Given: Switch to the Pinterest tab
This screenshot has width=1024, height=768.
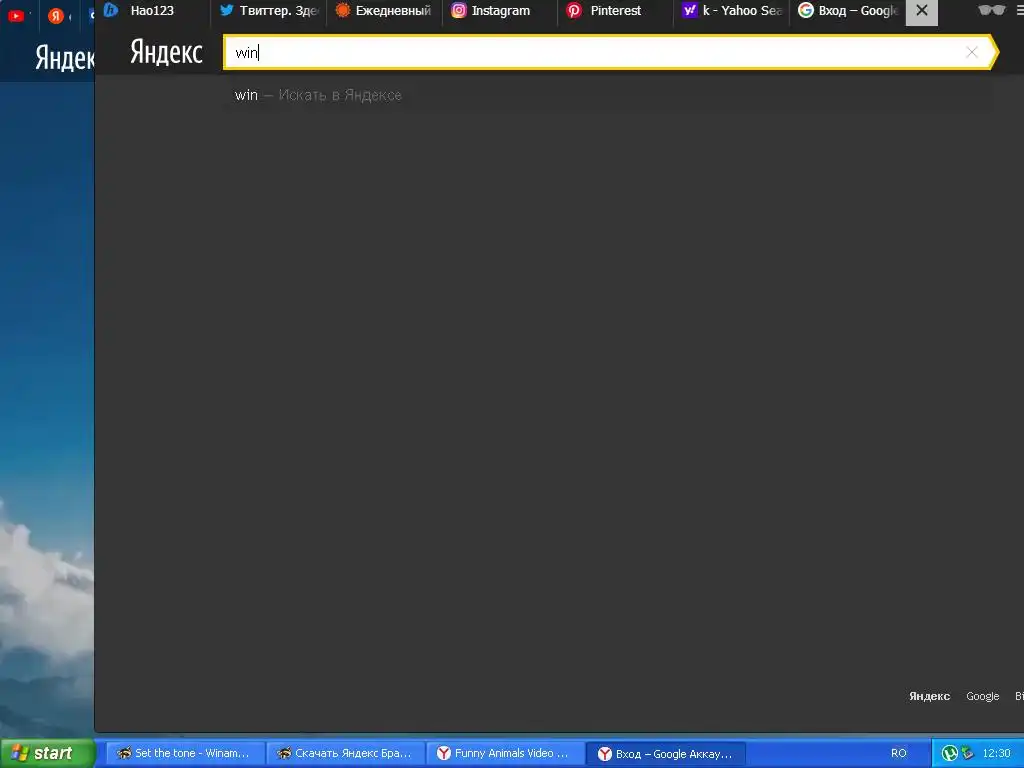Looking at the screenshot, I should click(x=615, y=10).
